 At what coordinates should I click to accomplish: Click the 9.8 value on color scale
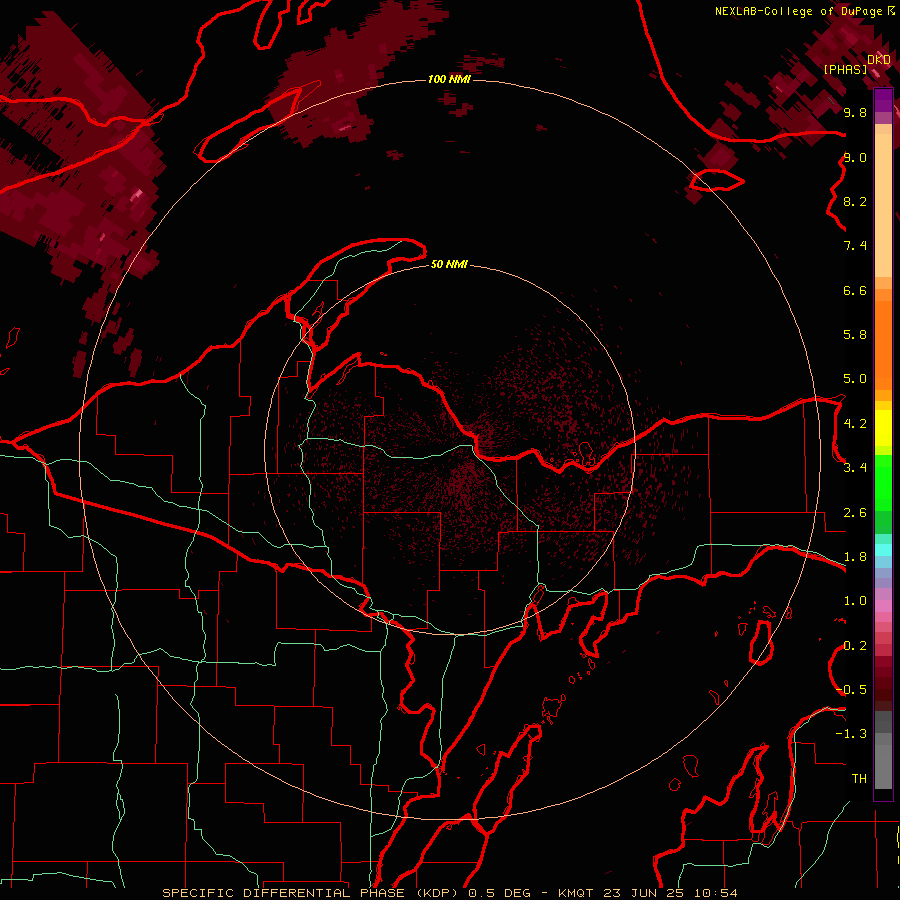[x=855, y=112]
